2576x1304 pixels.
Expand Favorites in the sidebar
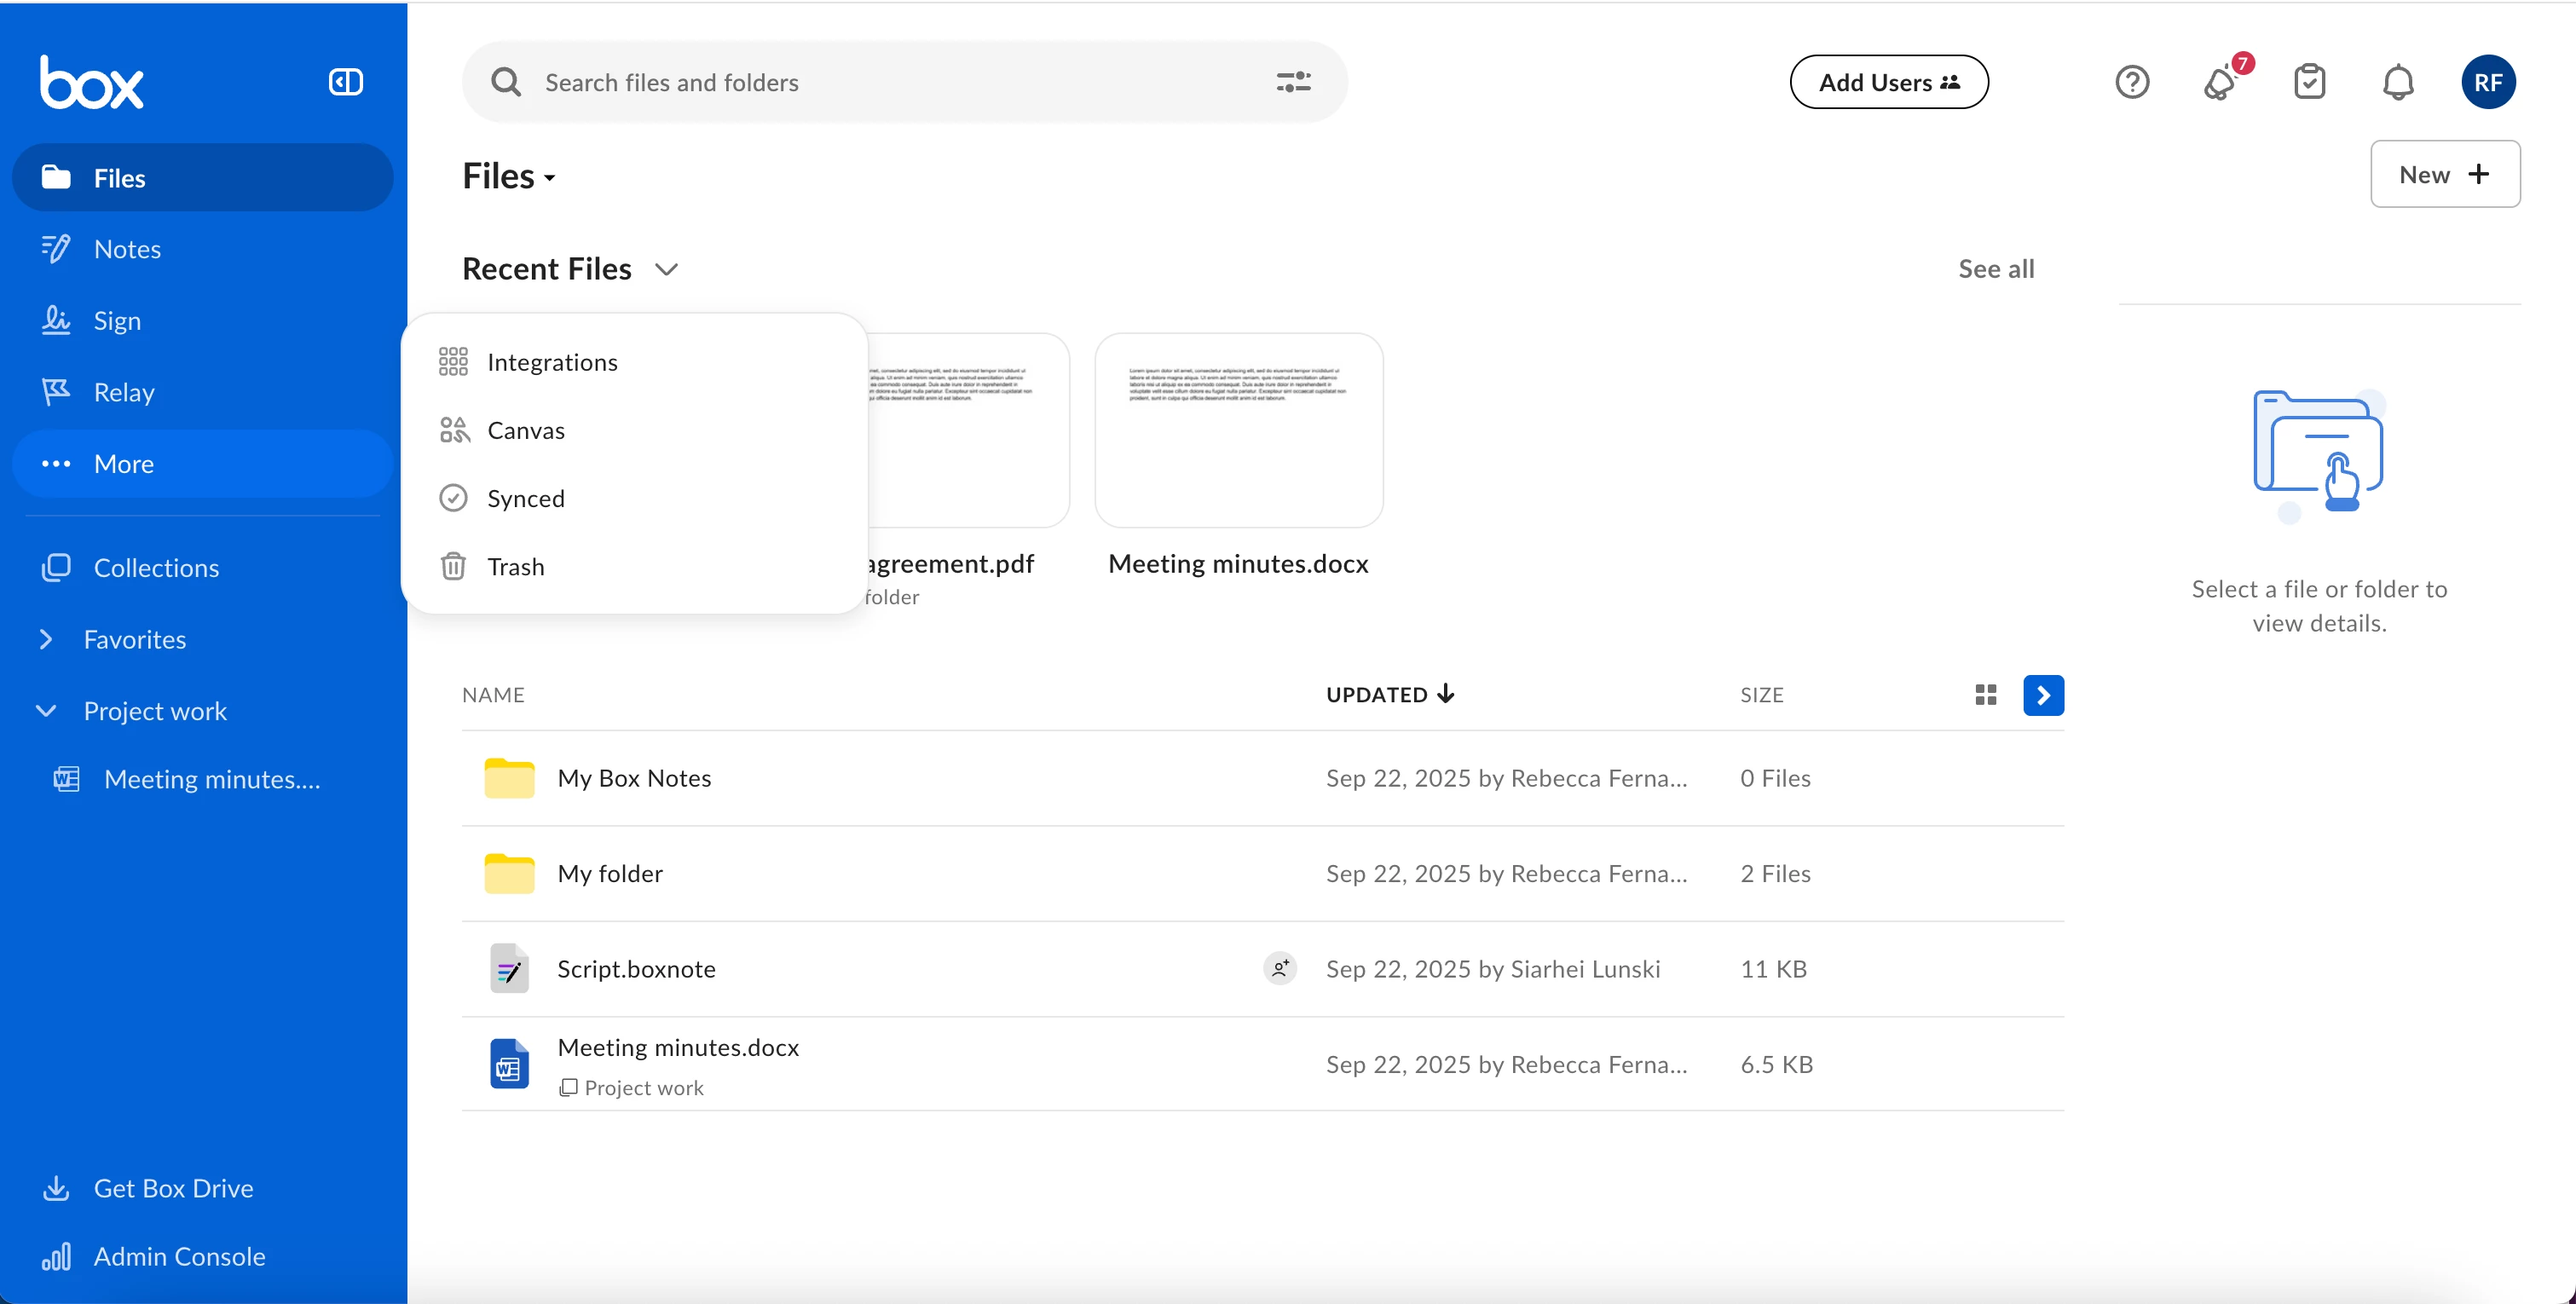pos(46,639)
